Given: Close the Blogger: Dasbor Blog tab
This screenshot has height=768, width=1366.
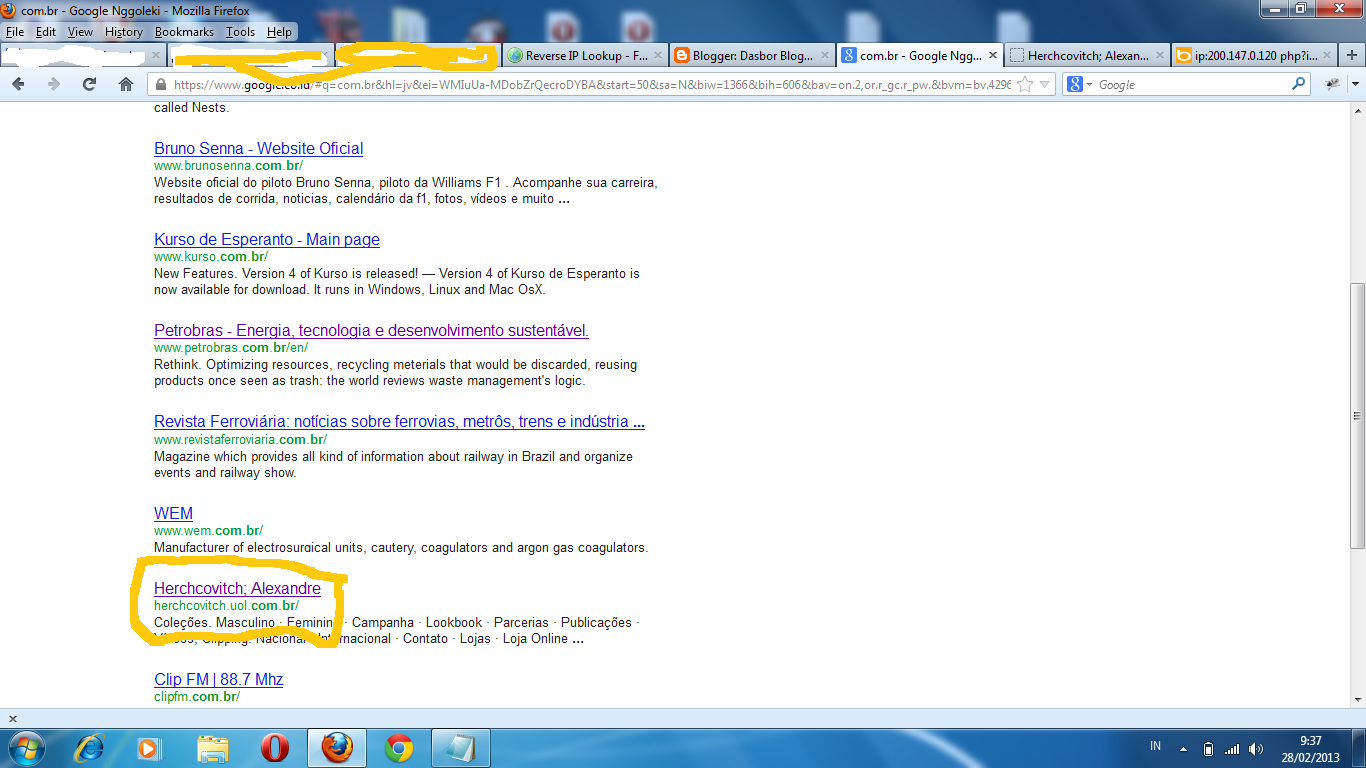Looking at the screenshot, I should (824, 56).
